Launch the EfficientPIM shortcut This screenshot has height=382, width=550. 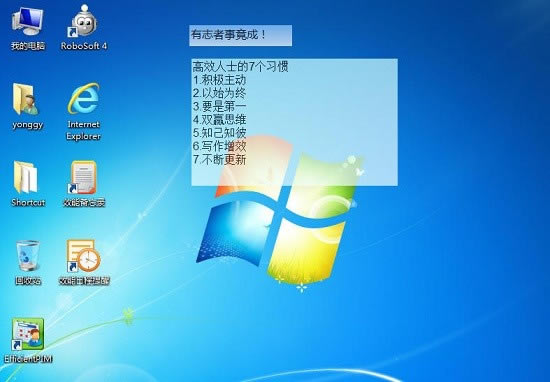[x=28, y=340]
